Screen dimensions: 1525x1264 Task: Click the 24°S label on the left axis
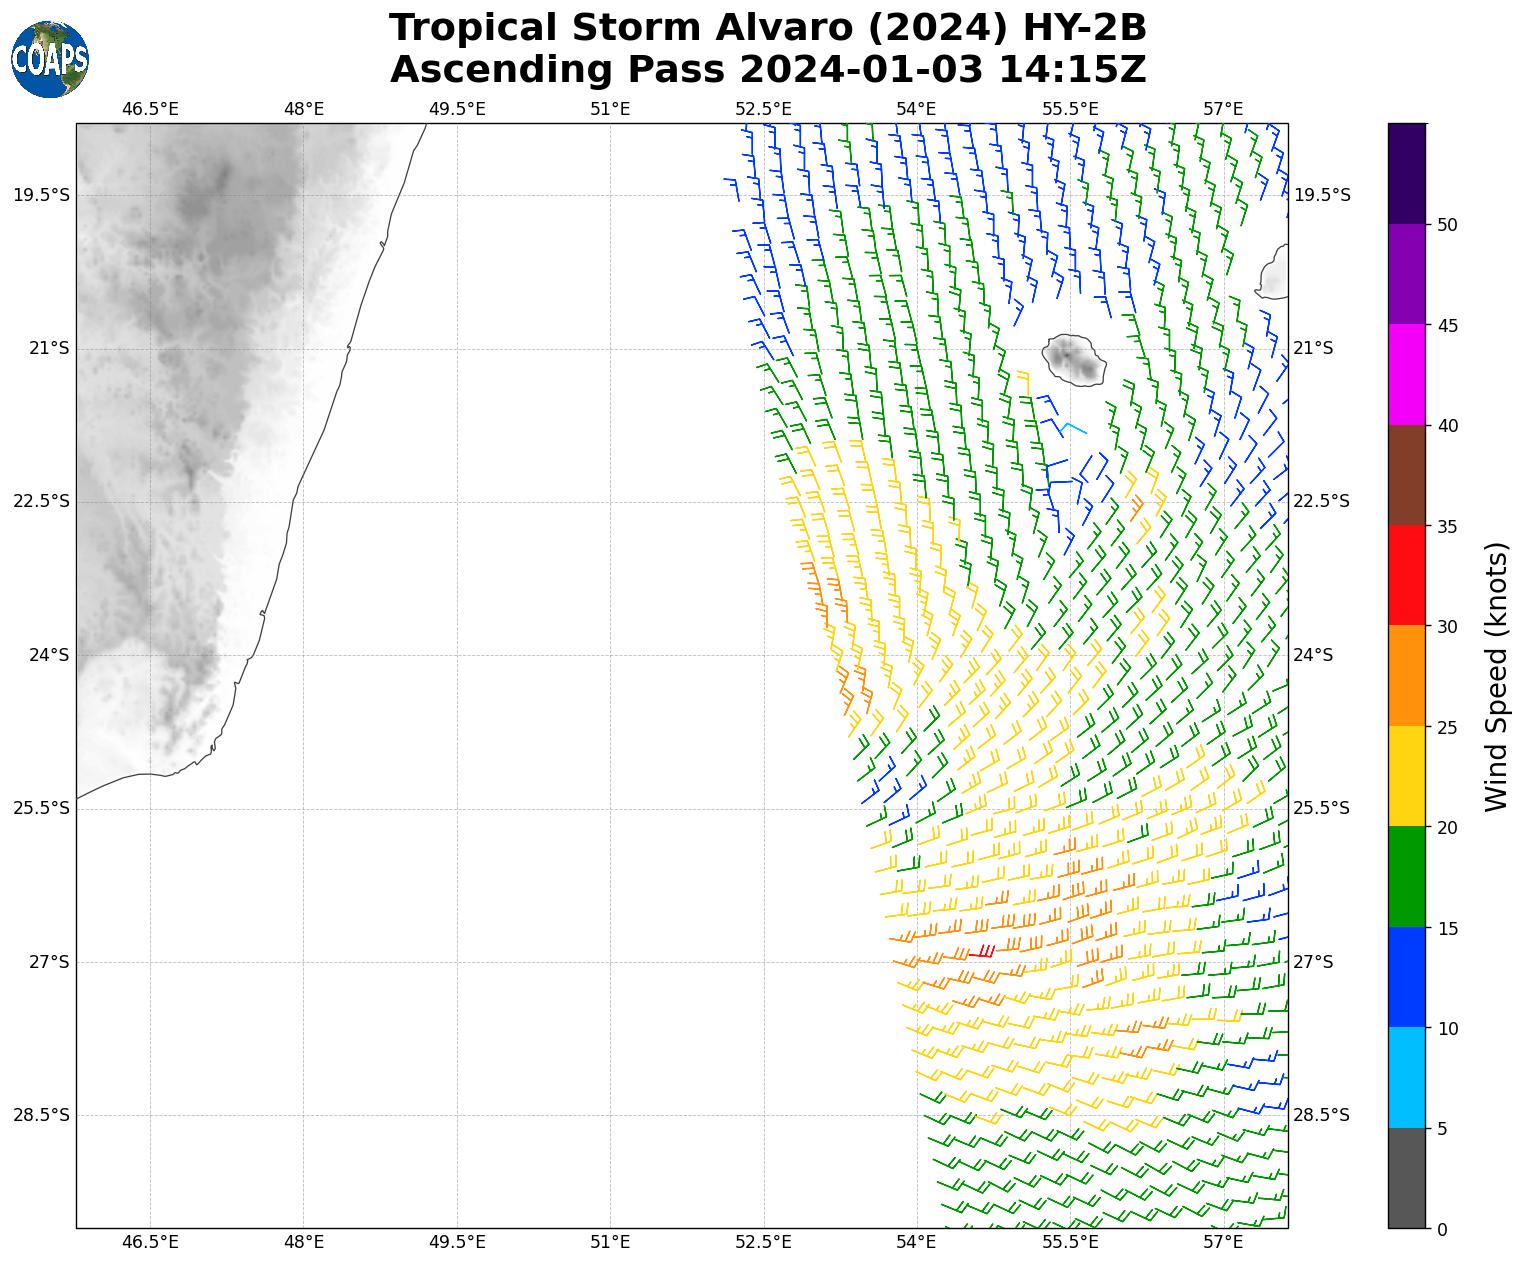point(48,655)
